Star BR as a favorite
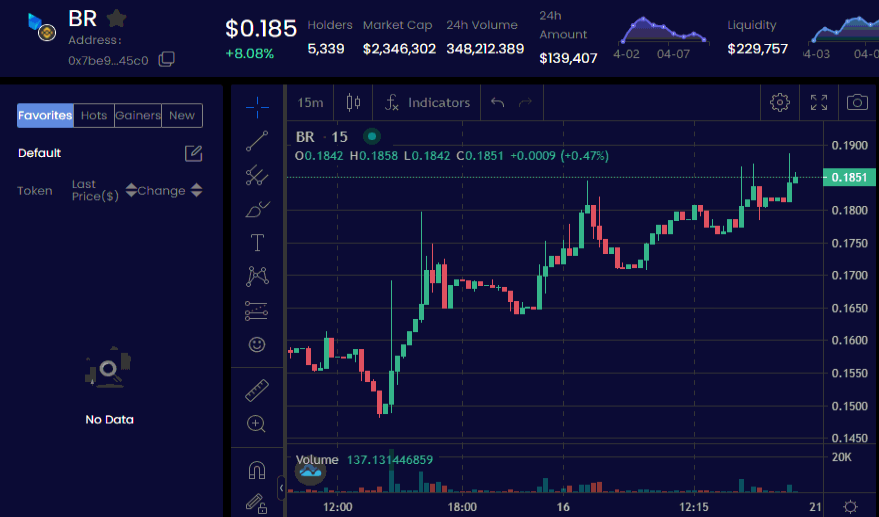 [x=116, y=19]
